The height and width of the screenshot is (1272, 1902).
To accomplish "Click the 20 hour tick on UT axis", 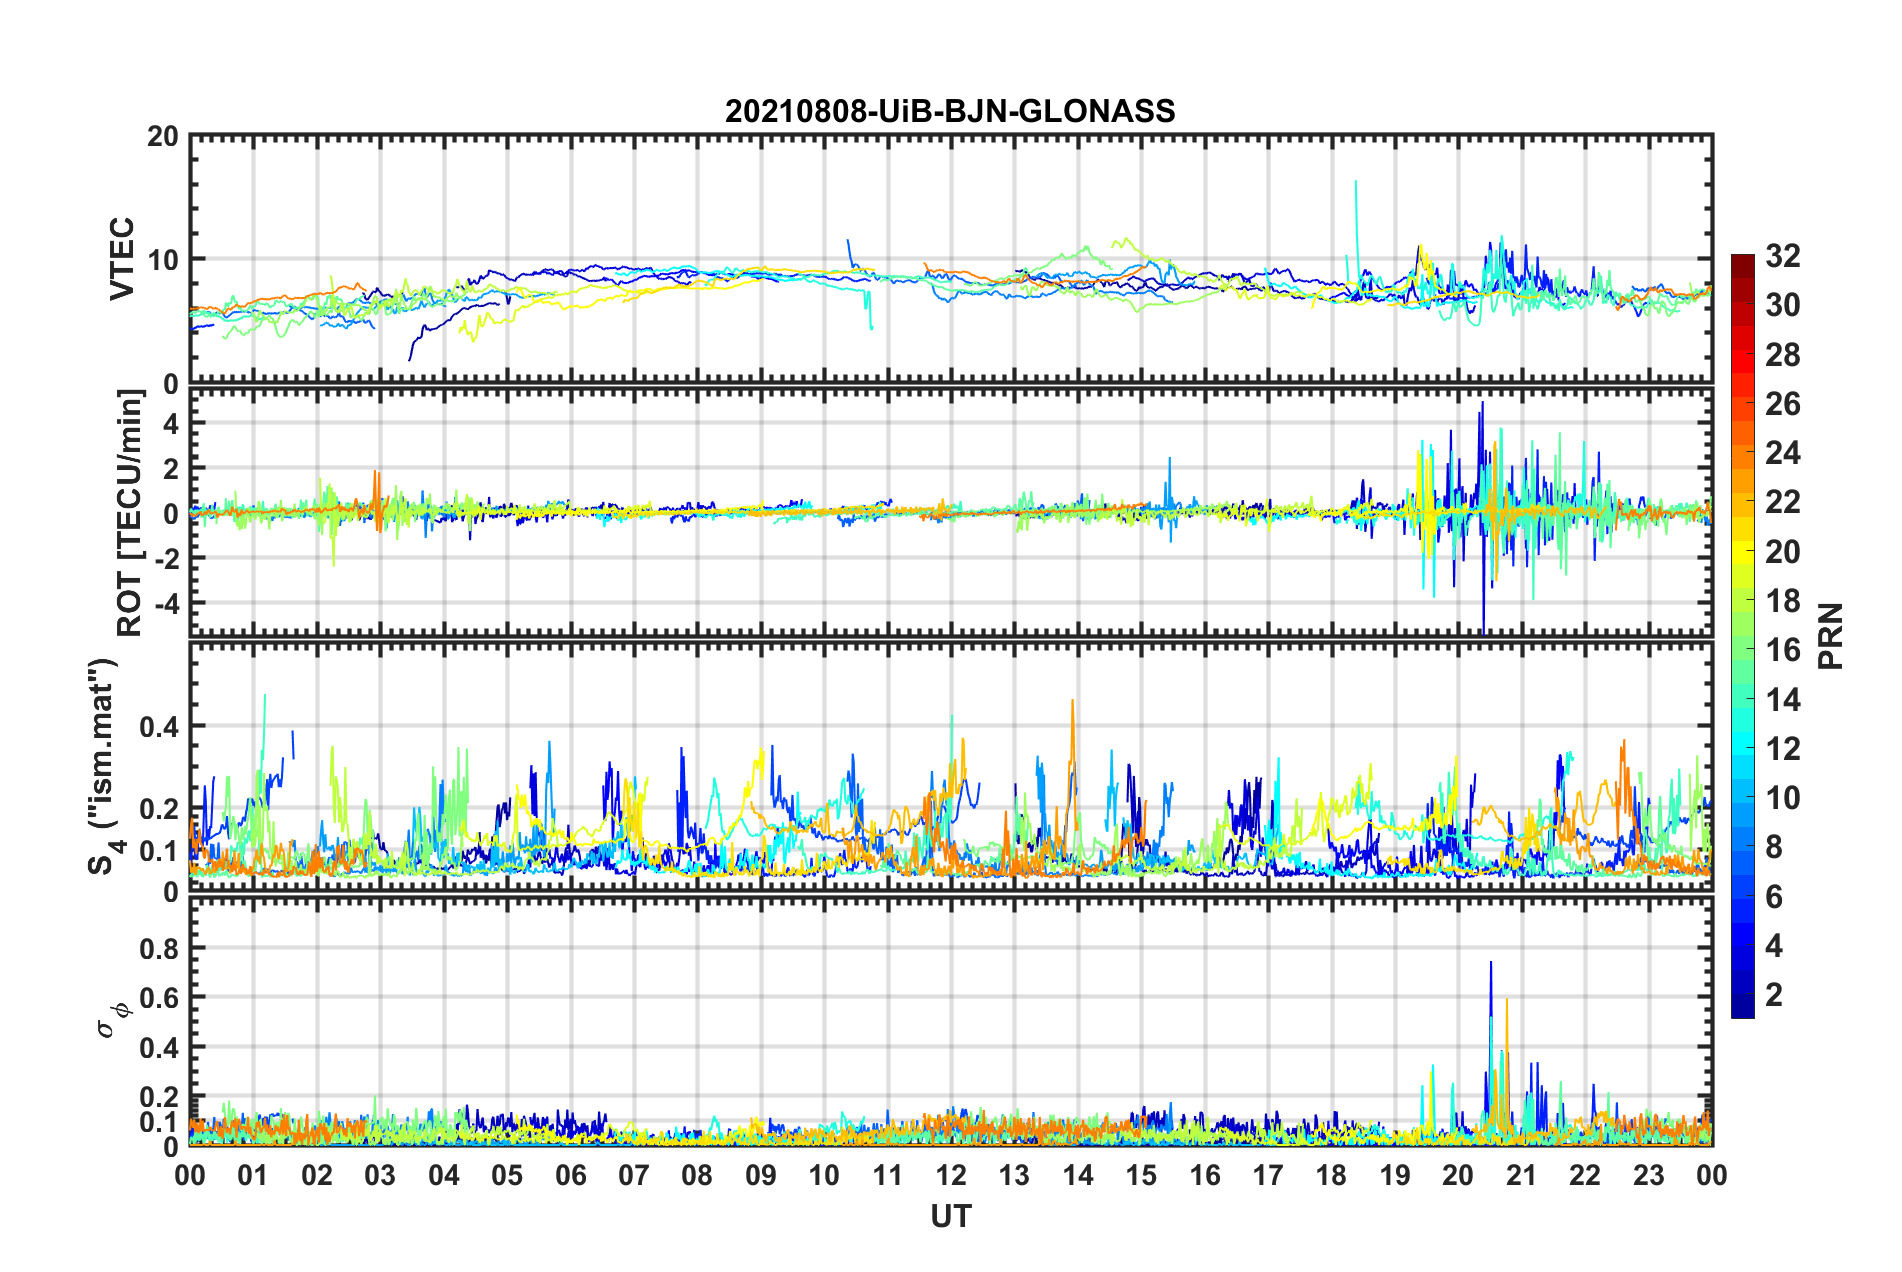I will pyautogui.click(x=1458, y=1176).
